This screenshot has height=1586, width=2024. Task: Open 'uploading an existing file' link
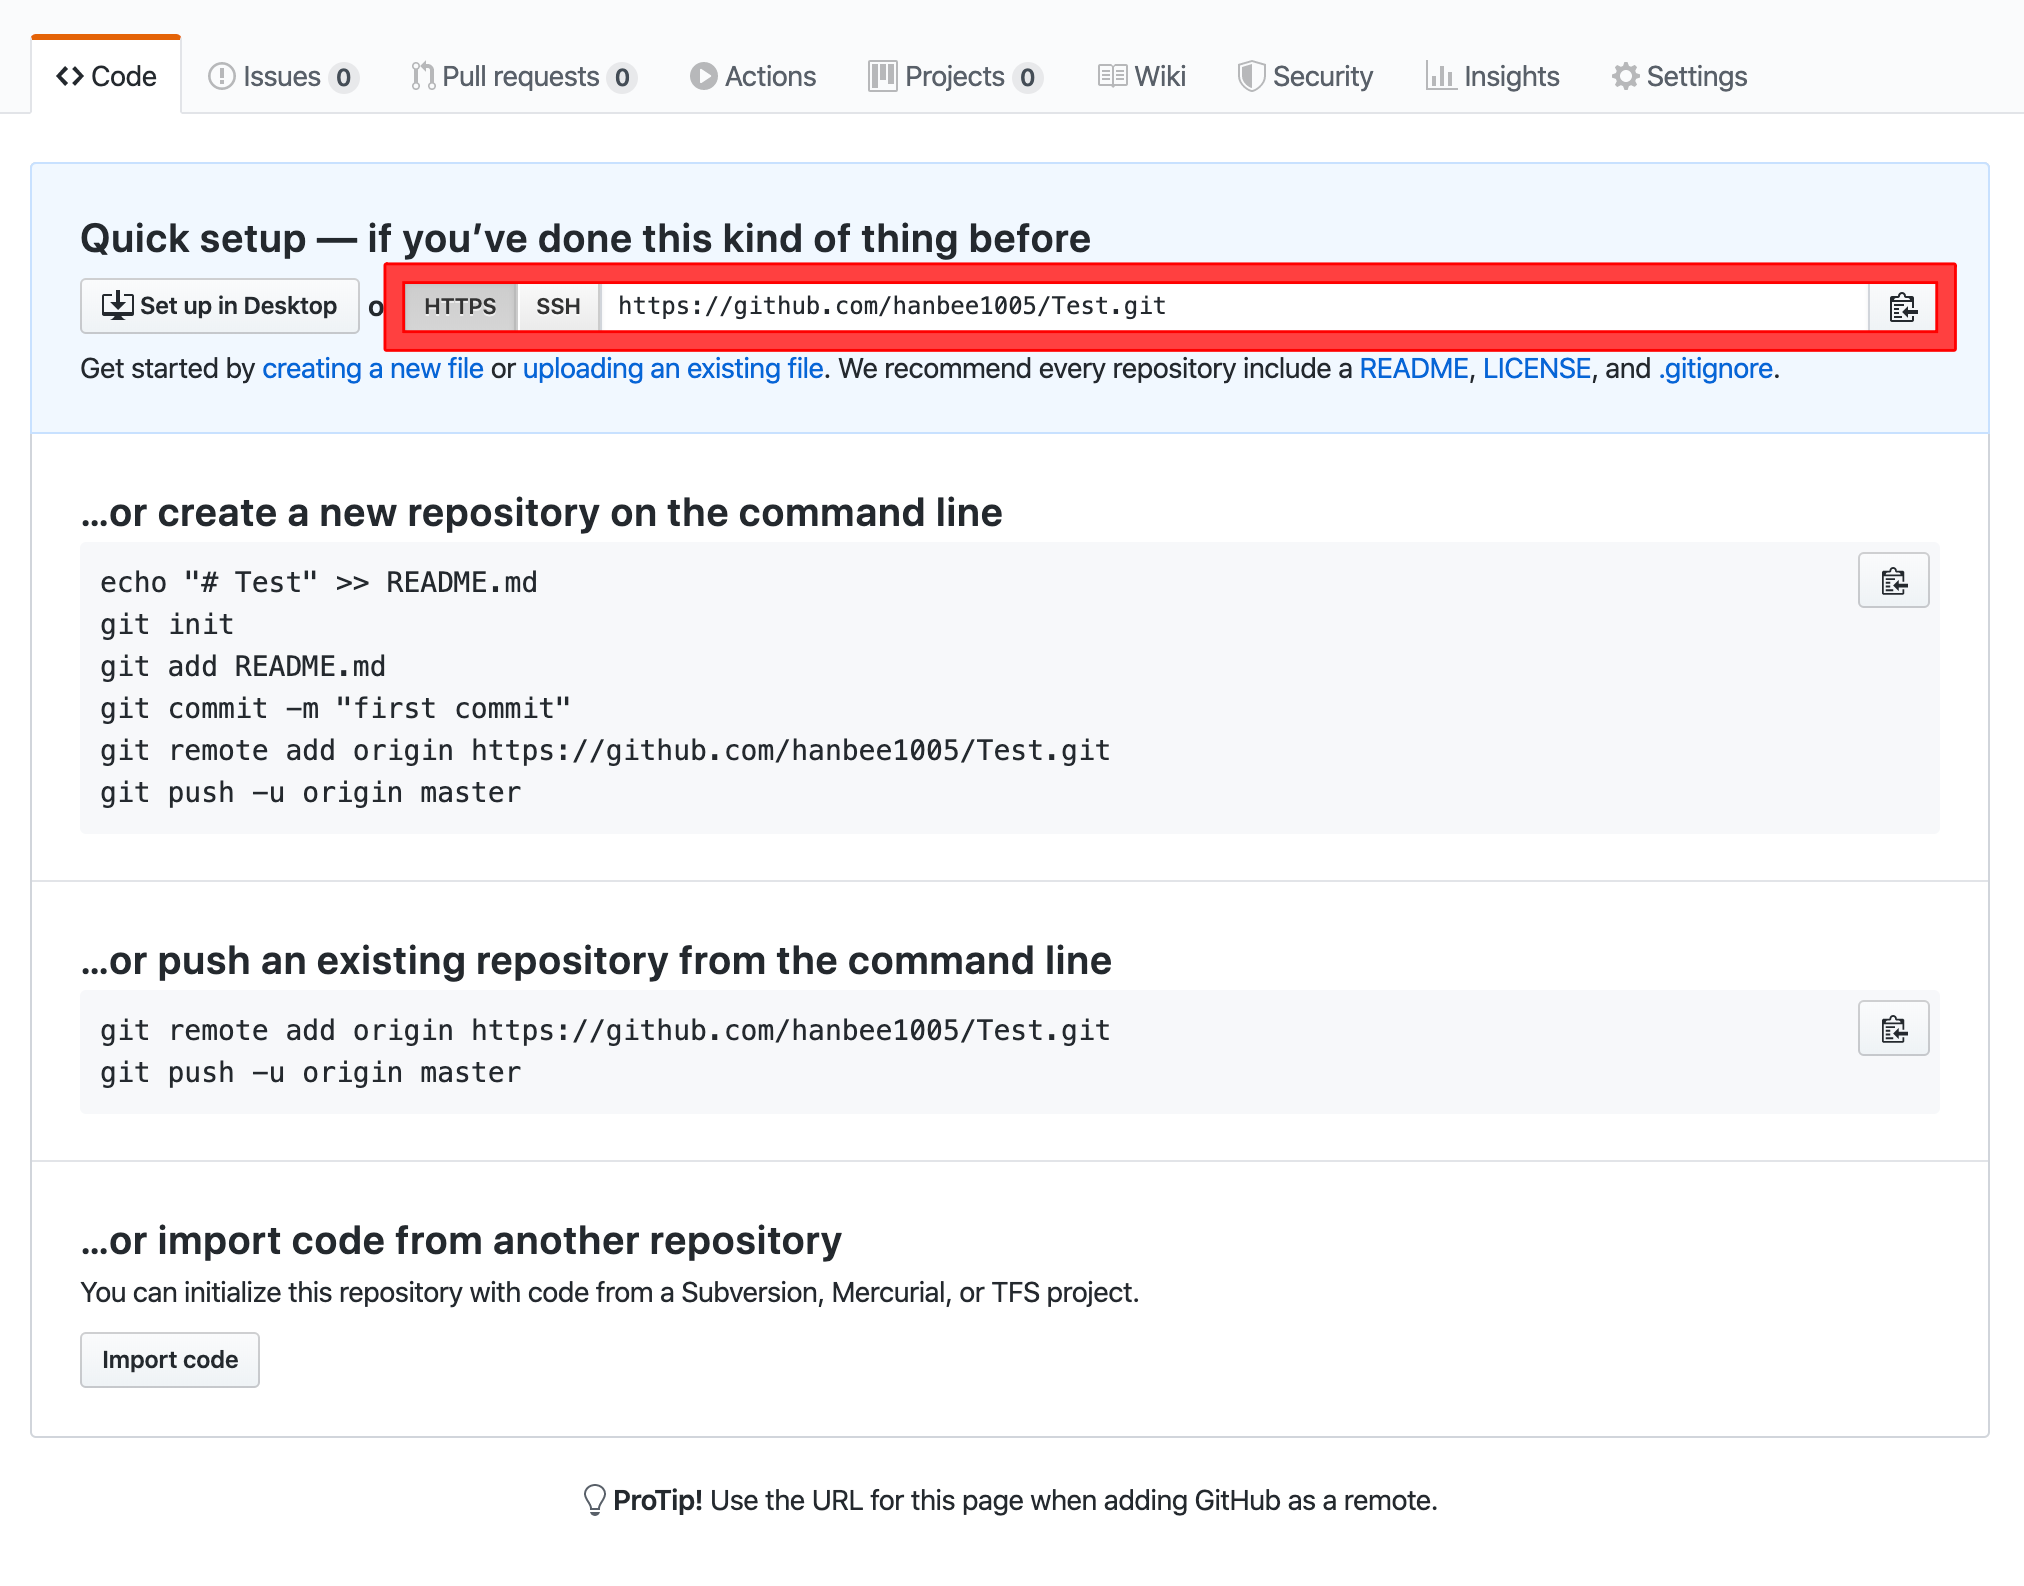[x=672, y=369]
